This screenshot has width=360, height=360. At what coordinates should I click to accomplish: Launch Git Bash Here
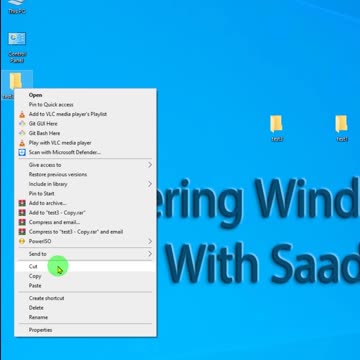coord(85,133)
